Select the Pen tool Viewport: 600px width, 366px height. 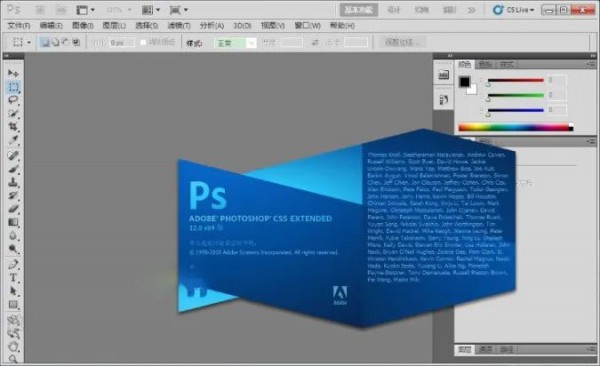tap(13, 264)
